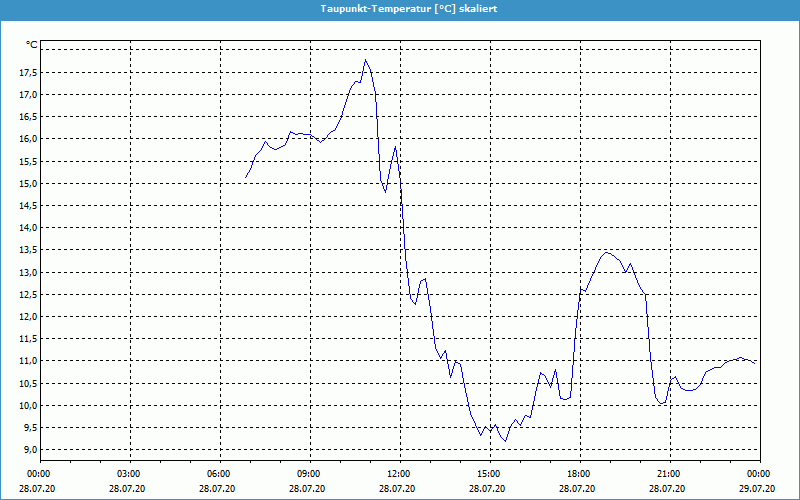Select the 15,0 y-axis value
800x500 pixels.
(28, 183)
